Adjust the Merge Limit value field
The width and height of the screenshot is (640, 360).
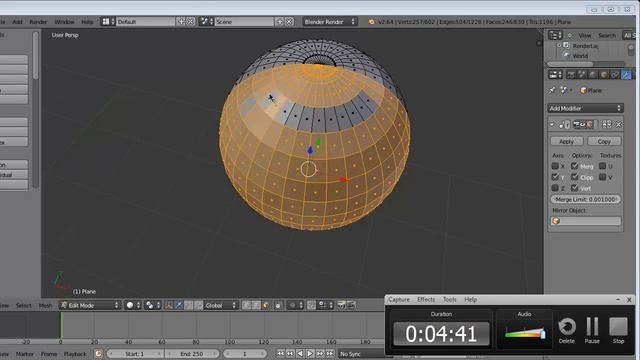pos(586,199)
